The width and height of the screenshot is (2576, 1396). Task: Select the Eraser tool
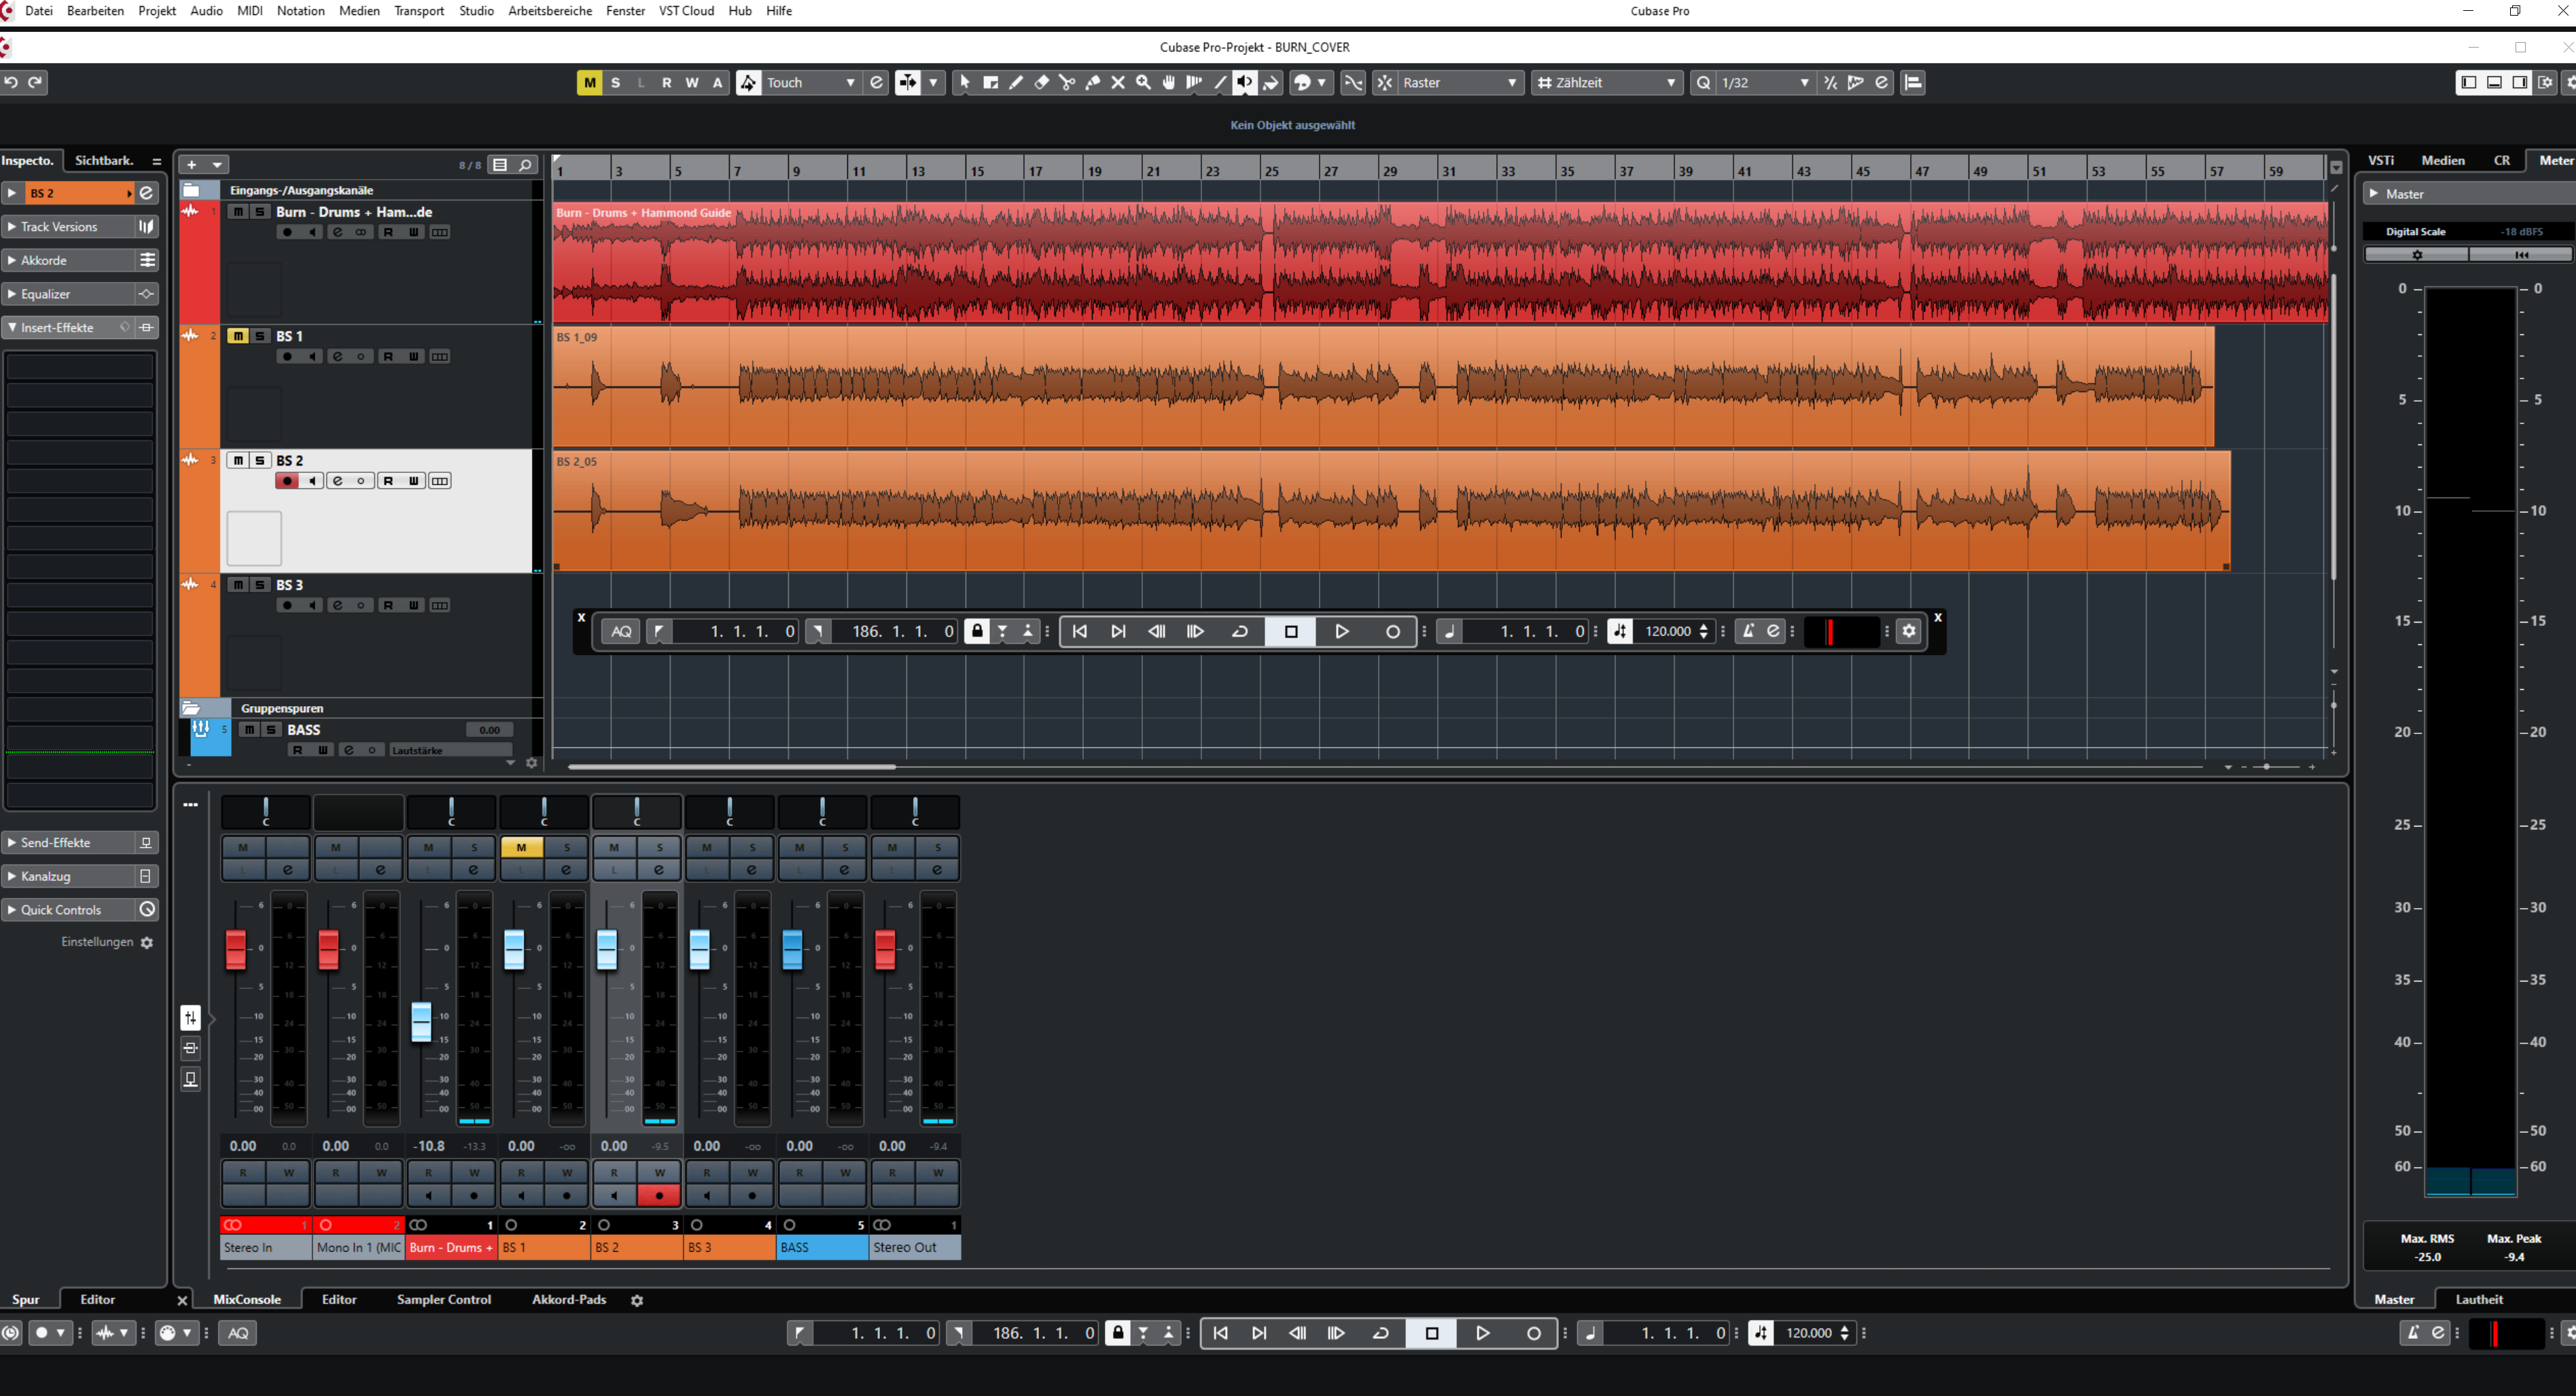(1041, 83)
